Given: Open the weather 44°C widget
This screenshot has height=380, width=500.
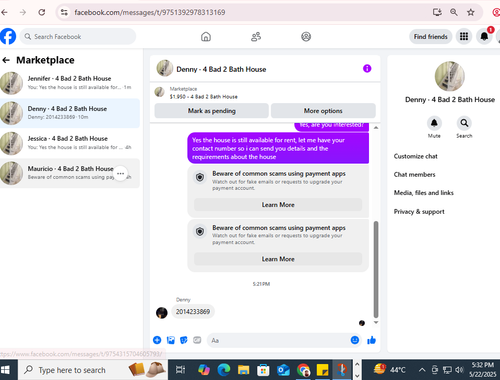Looking at the screenshot, I should click(x=389, y=370).
